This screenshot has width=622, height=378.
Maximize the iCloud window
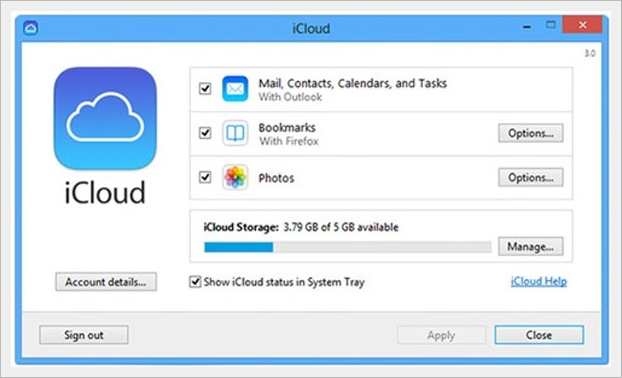(551, 25)
